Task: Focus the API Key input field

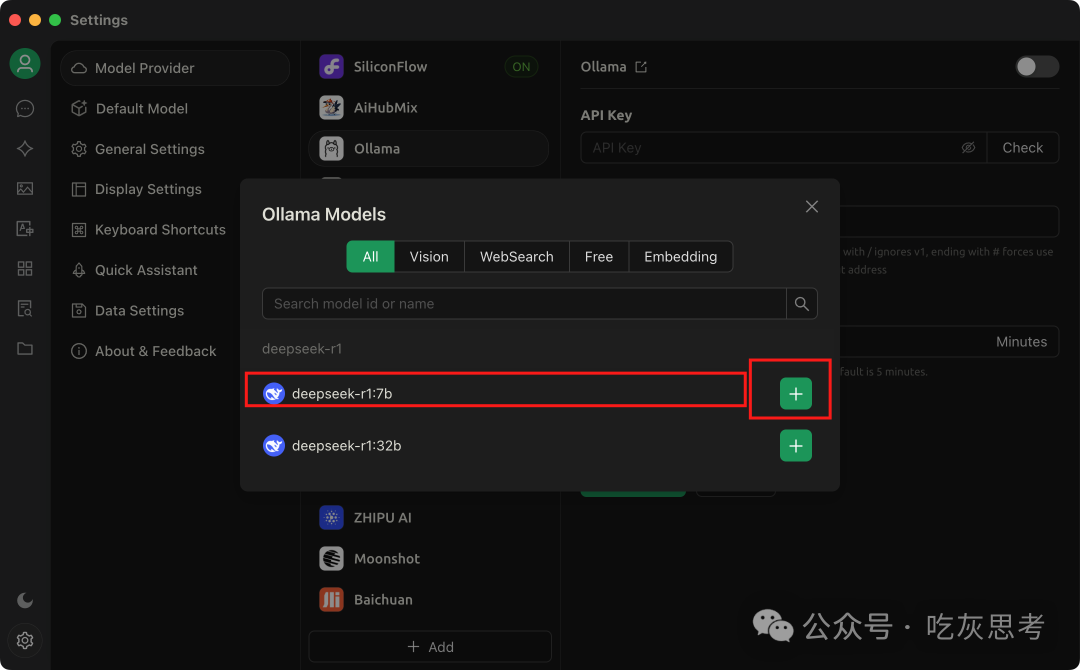Action: tap(784, 148)
